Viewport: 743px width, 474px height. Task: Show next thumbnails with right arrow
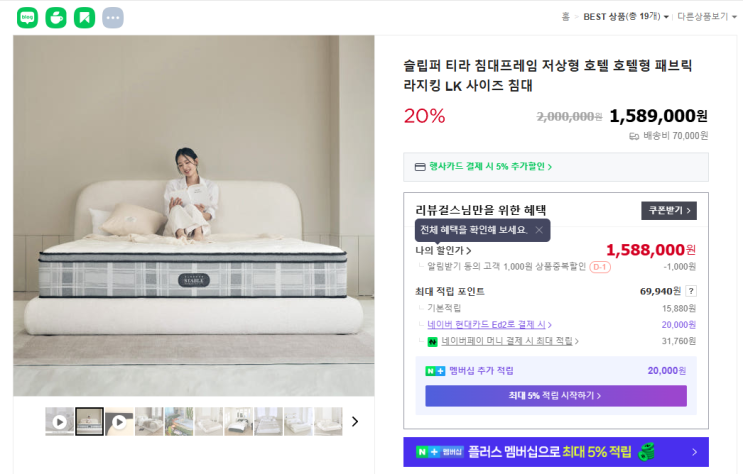tap(355, 421)
